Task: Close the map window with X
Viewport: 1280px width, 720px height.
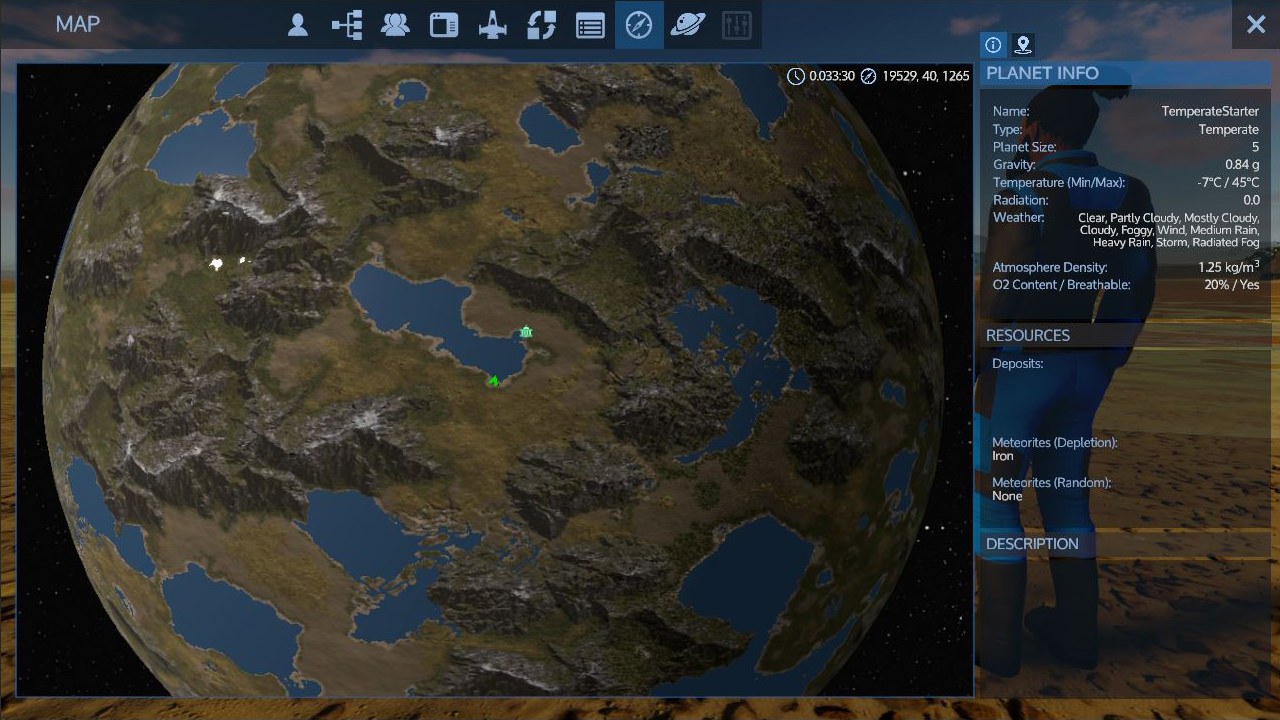Action: pyautogui.click(x=1256, y=25)
